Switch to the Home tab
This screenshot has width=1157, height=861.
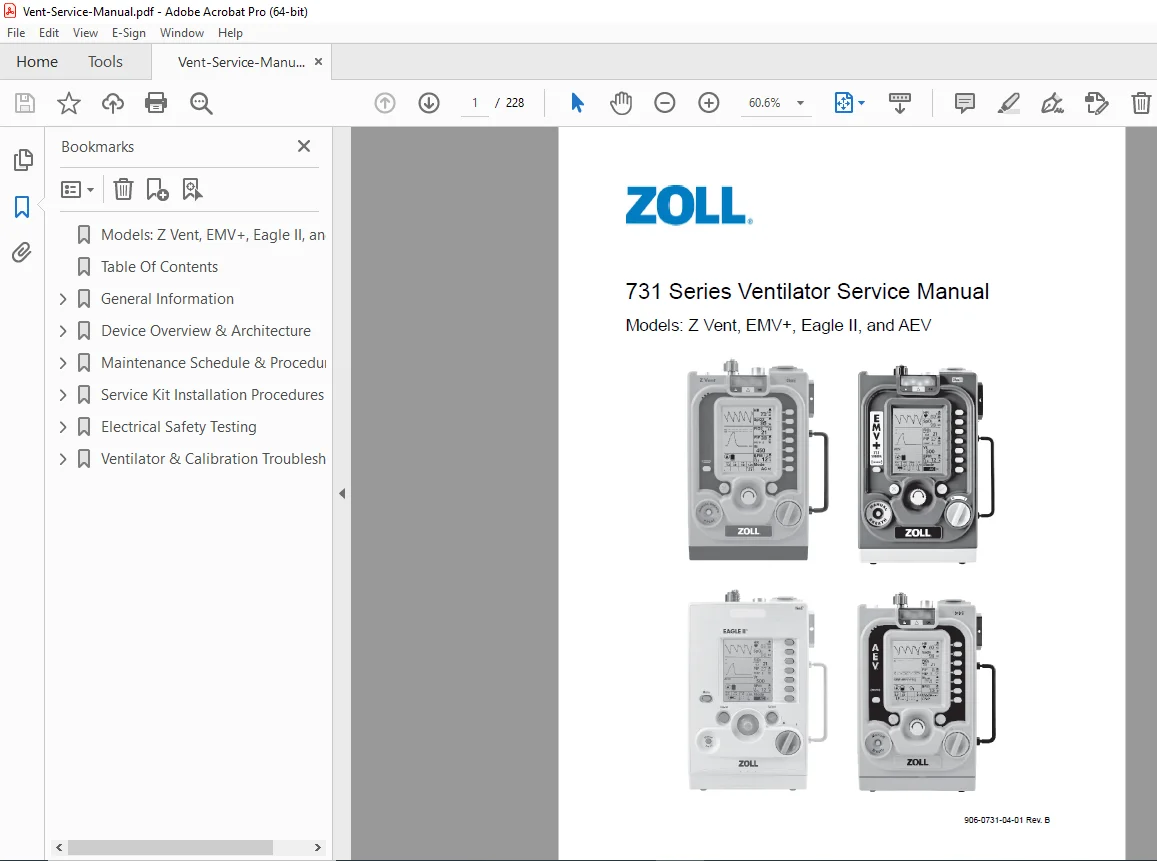tap(37, 62)
